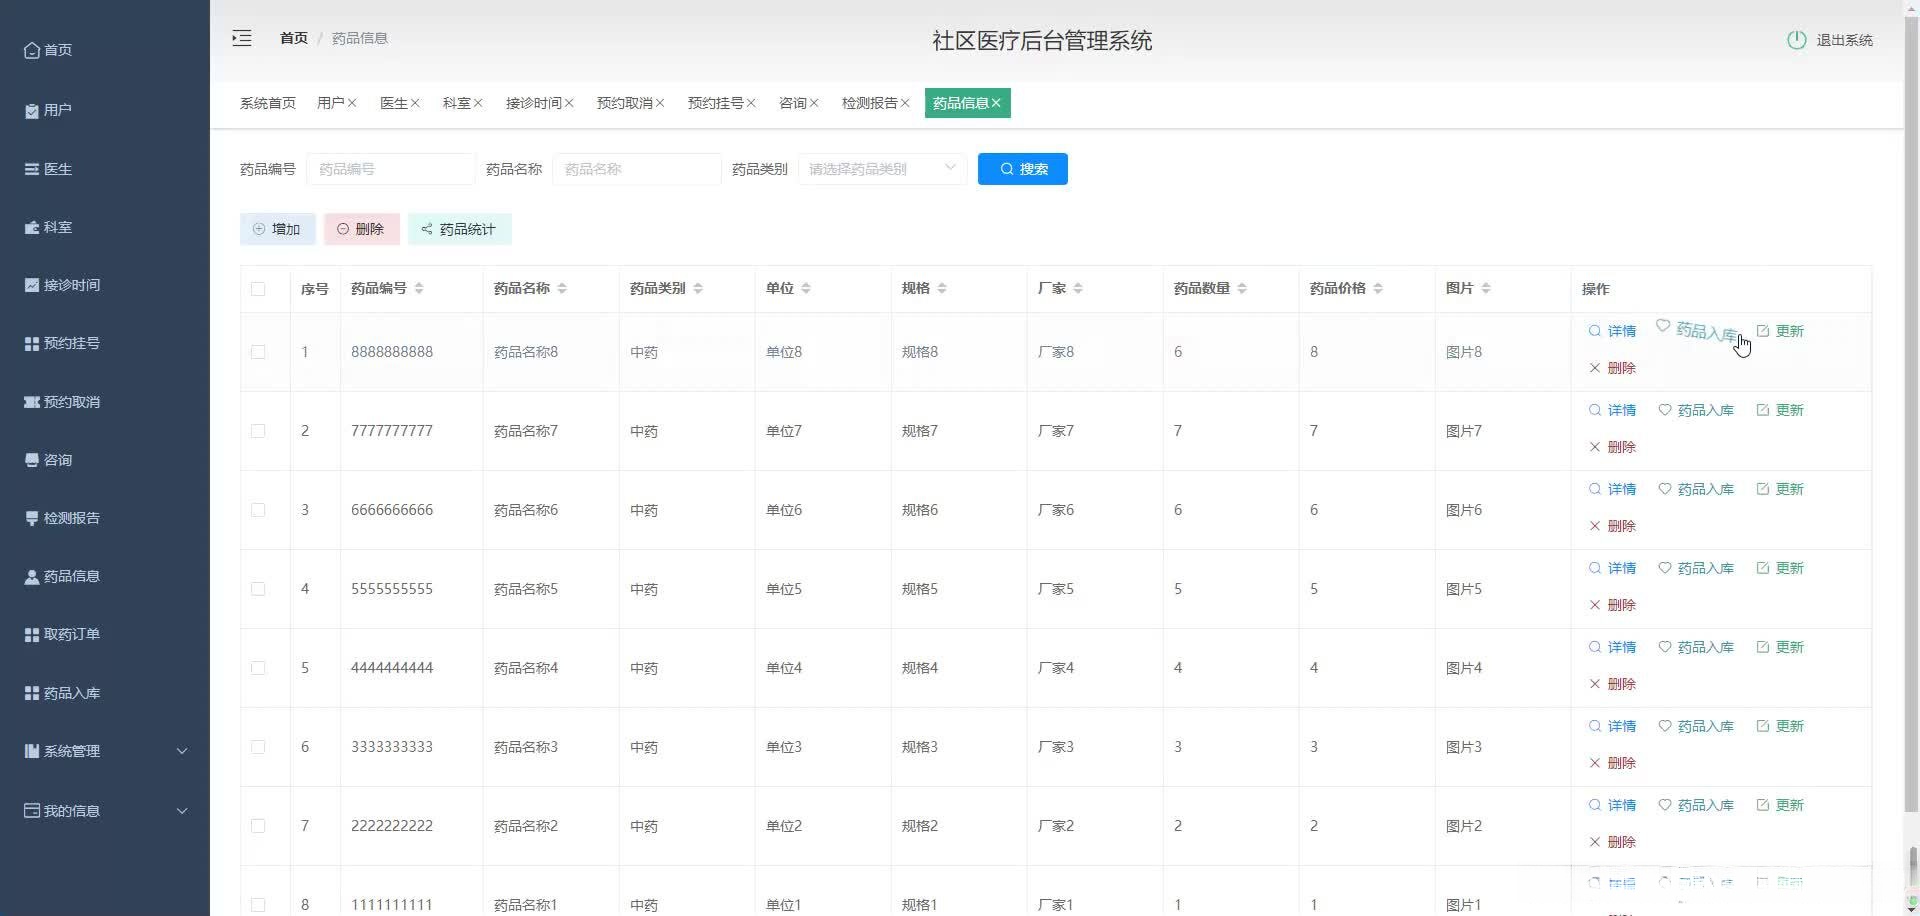Select the 取药订单 sidebar icon
The height and width of the screenshot is (916, 1920).
(30, 634)
